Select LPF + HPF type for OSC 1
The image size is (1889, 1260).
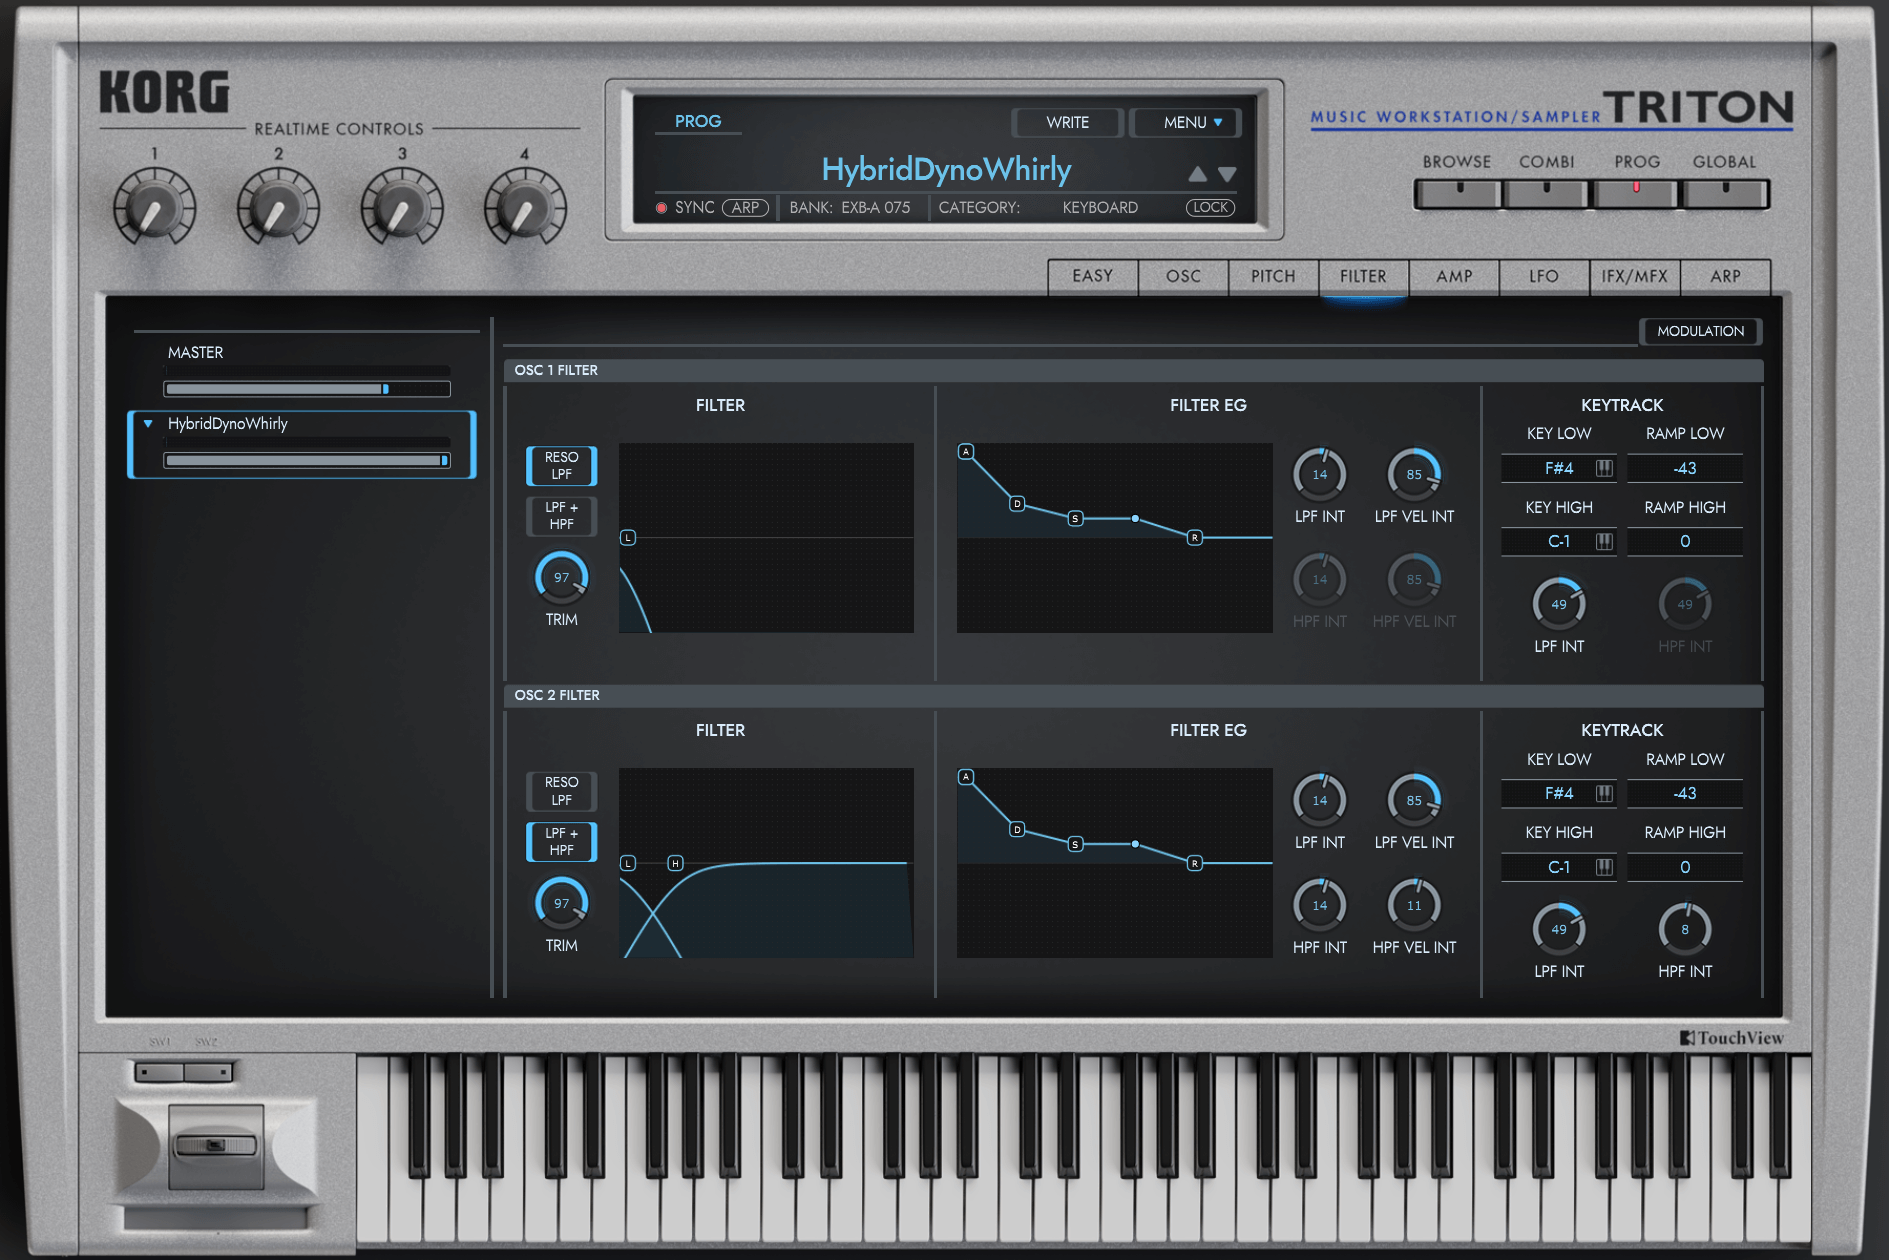click(562, 516)
